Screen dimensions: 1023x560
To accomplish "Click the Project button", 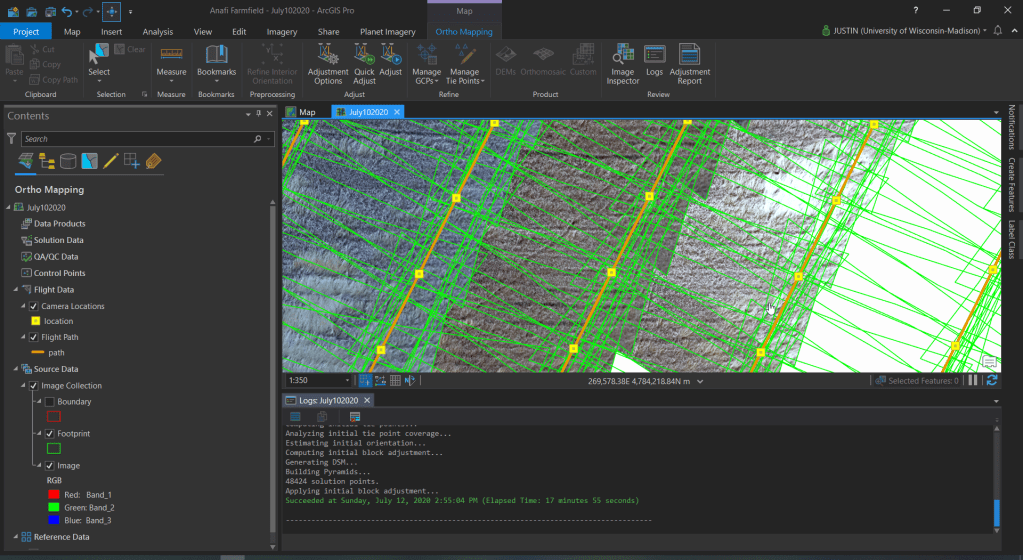I will 26,32.
